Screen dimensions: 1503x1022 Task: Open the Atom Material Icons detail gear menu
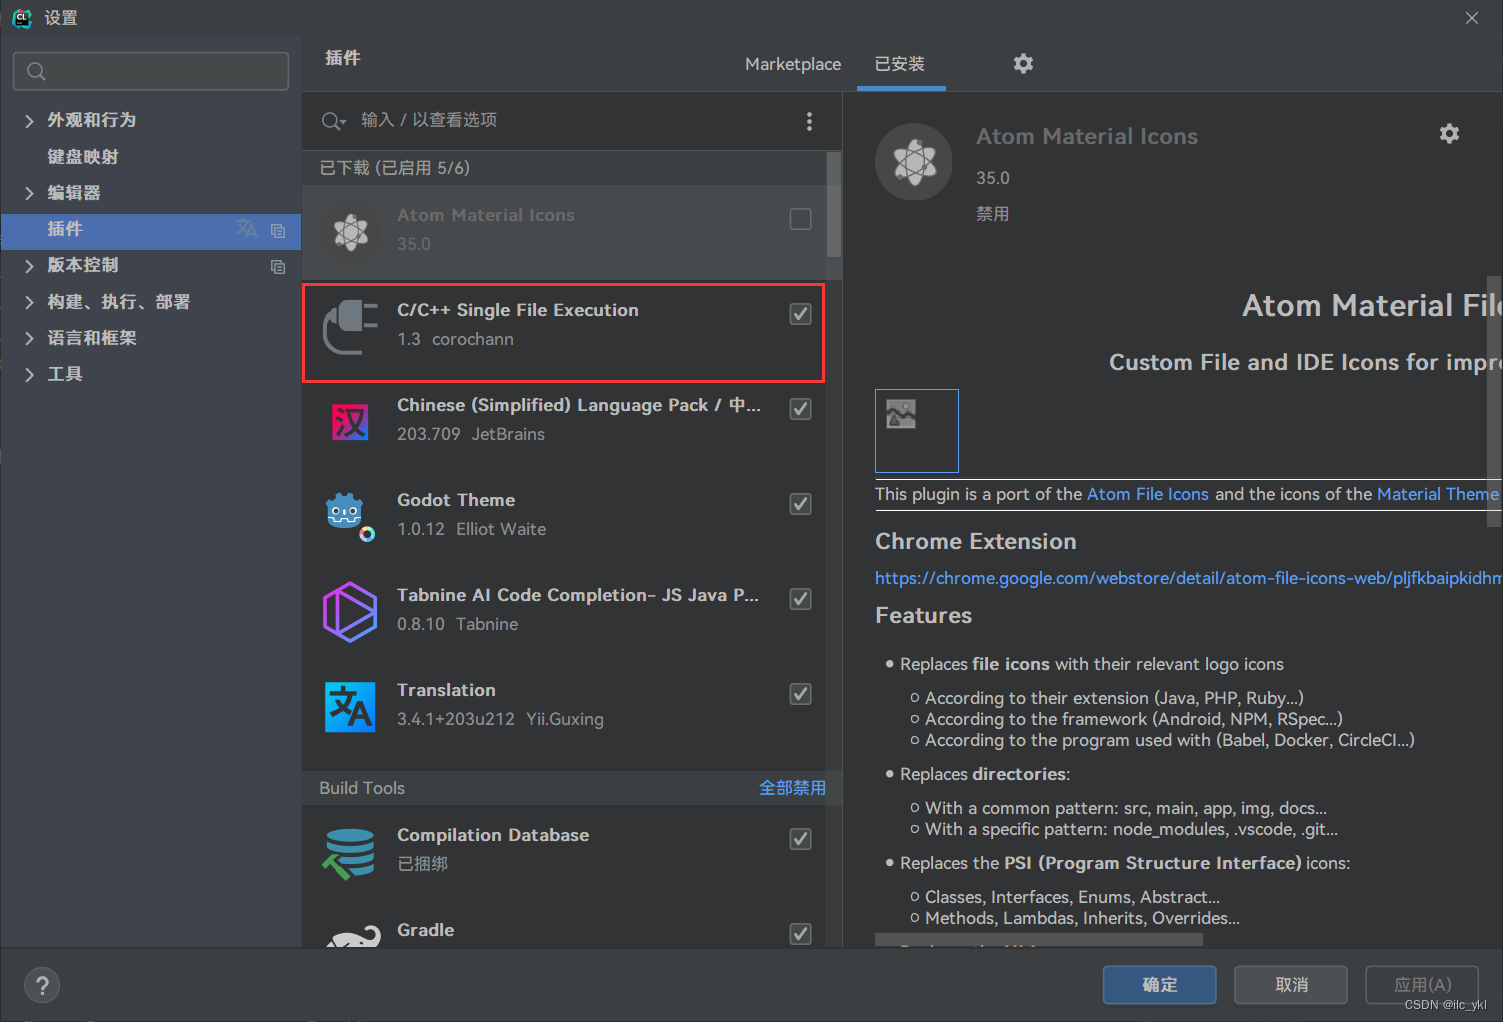pos(1449,133)
